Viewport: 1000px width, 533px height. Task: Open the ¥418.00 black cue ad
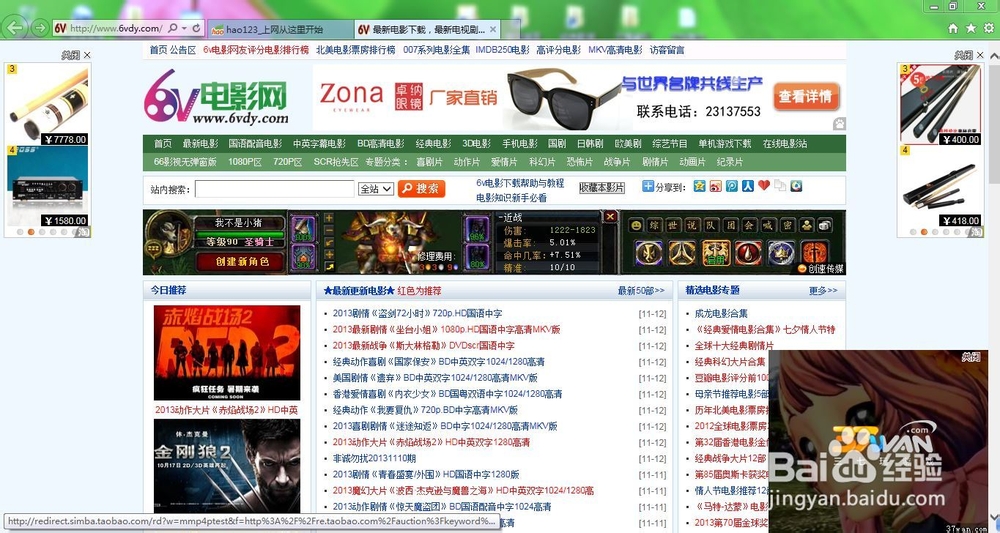tap(940, 186)
